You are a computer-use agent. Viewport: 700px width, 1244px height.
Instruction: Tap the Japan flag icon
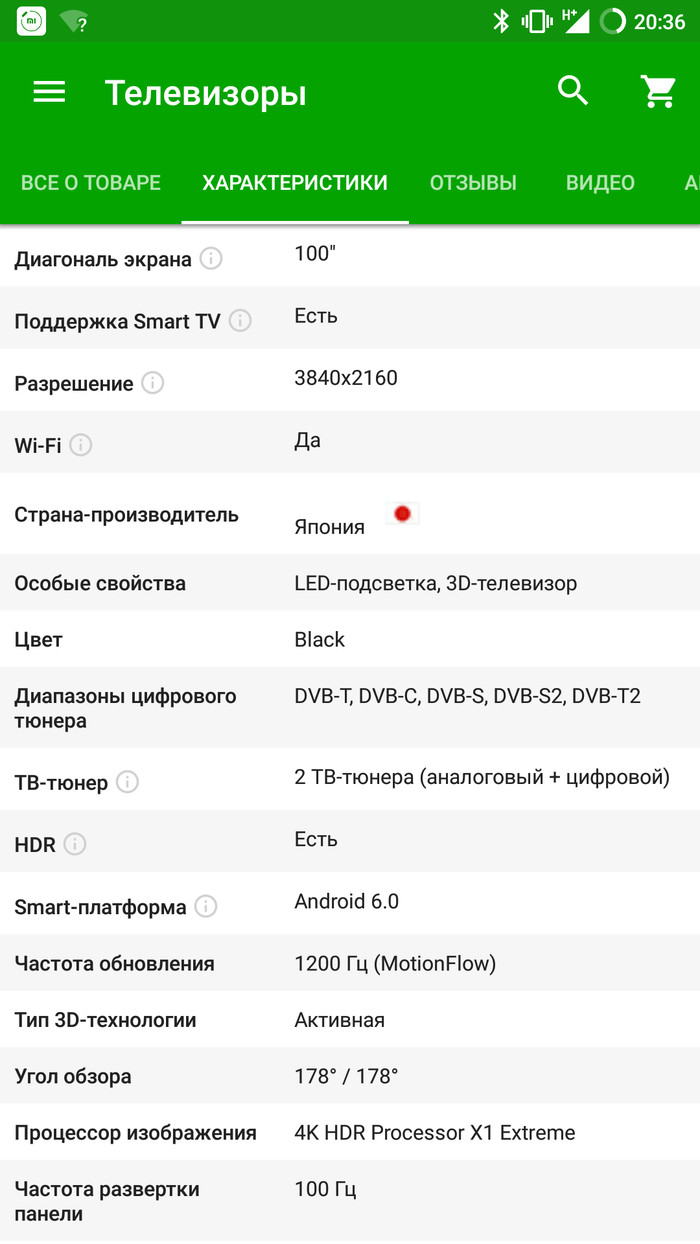pyautogui.click(x=402, y=514)
